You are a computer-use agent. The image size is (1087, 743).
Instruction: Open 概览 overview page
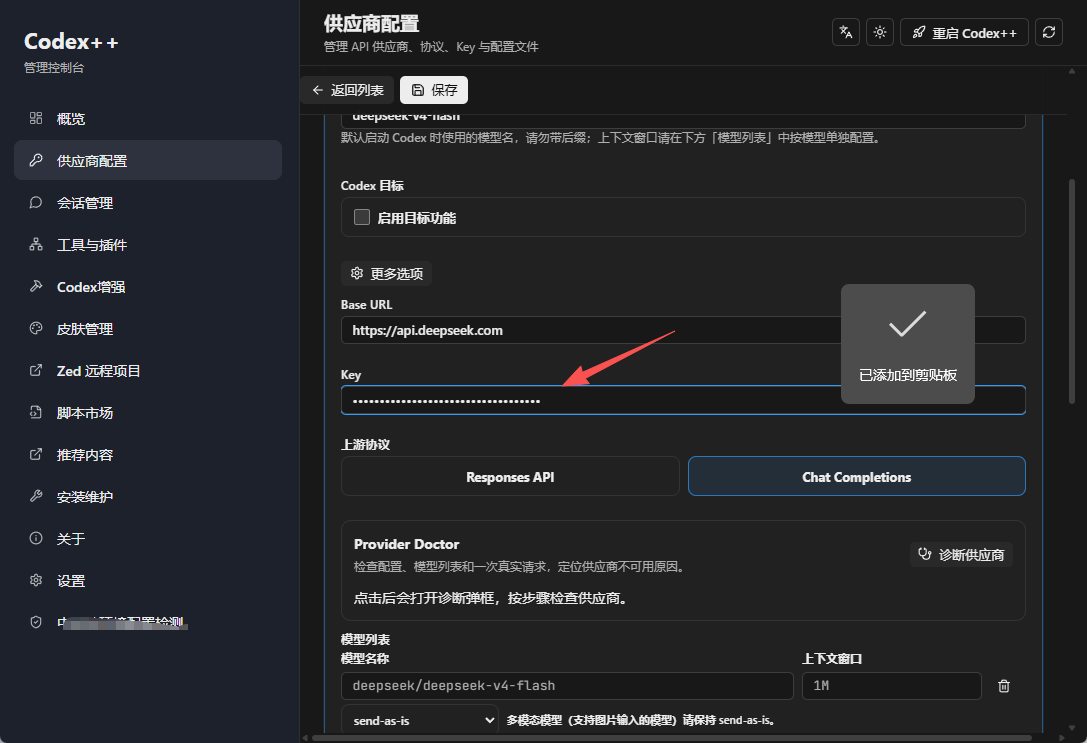tap(148, 119)
